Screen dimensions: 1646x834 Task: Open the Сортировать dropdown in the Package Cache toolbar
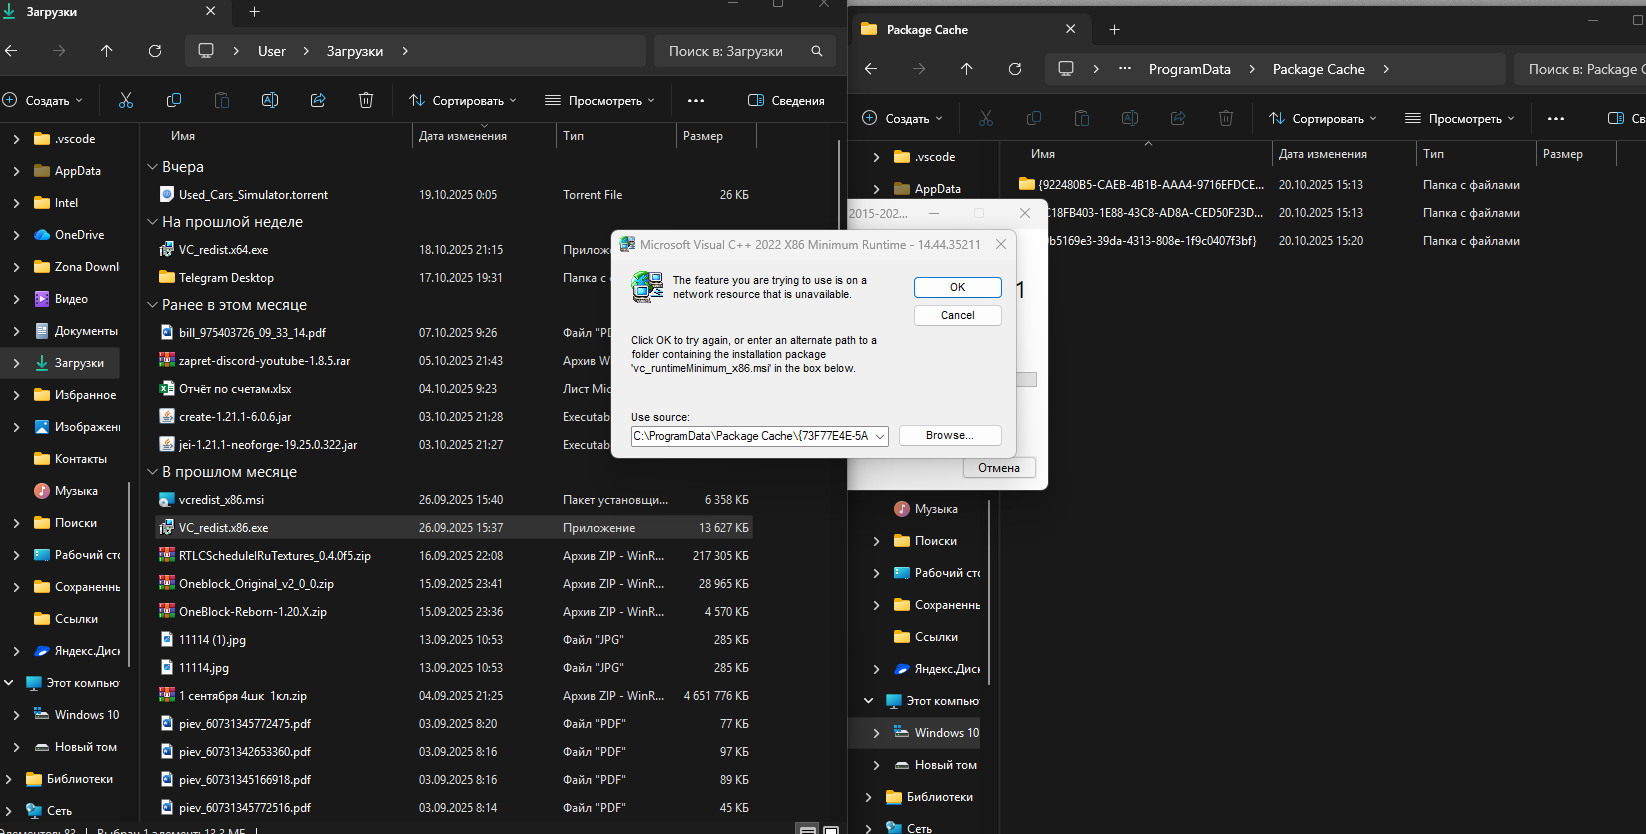point(1323,118)
